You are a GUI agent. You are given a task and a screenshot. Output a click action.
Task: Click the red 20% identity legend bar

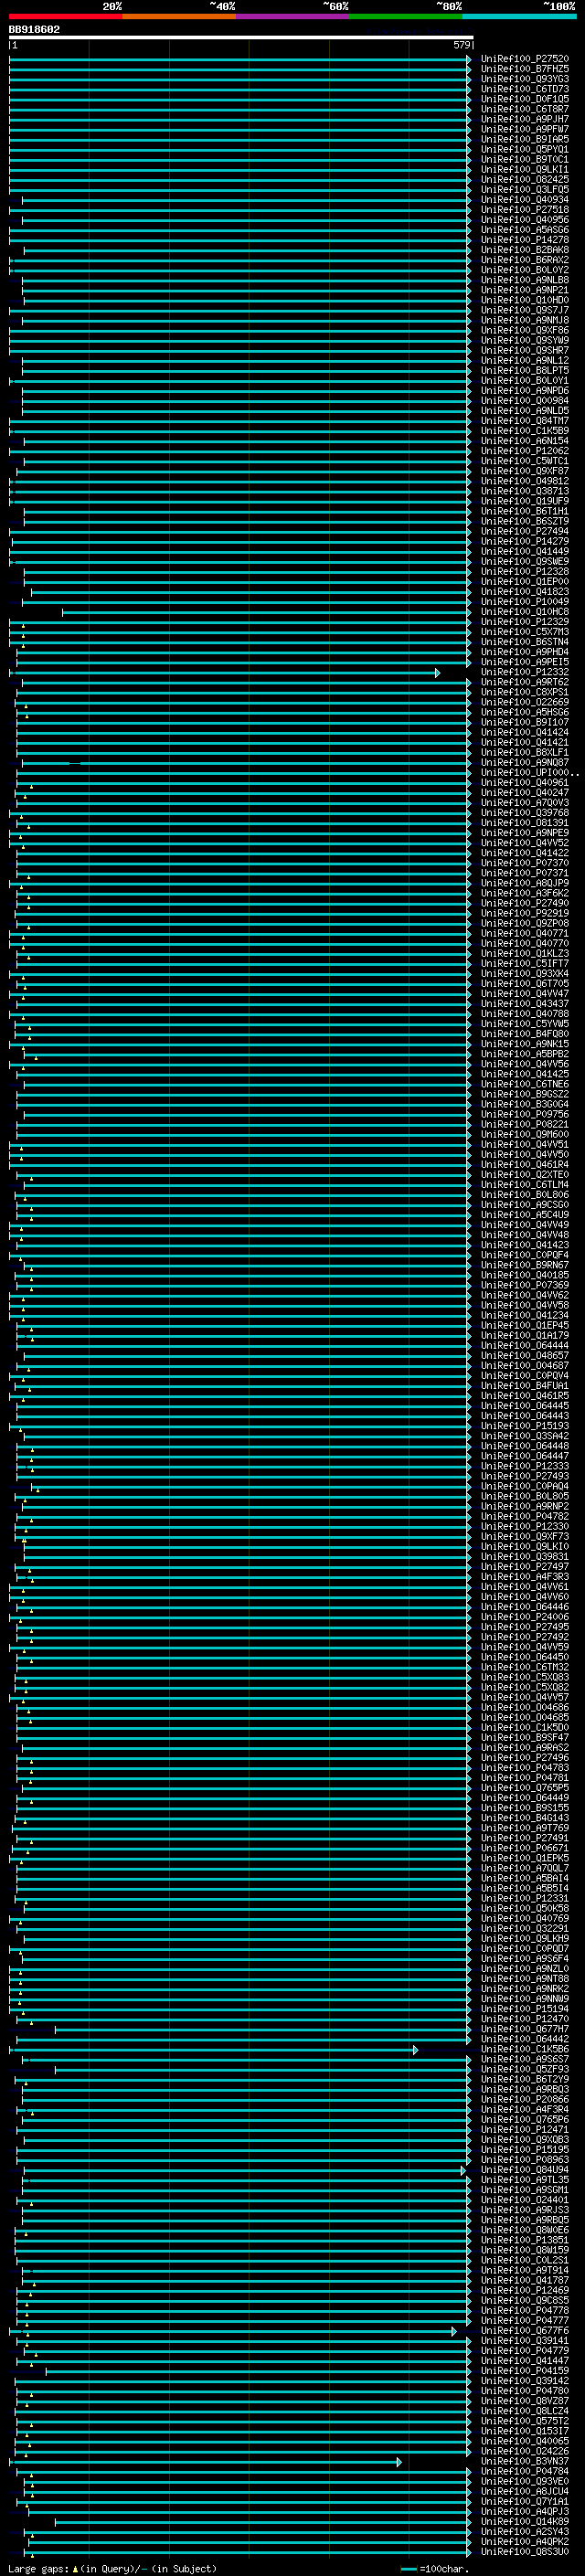pyautogui.click(x=65, y=17)
